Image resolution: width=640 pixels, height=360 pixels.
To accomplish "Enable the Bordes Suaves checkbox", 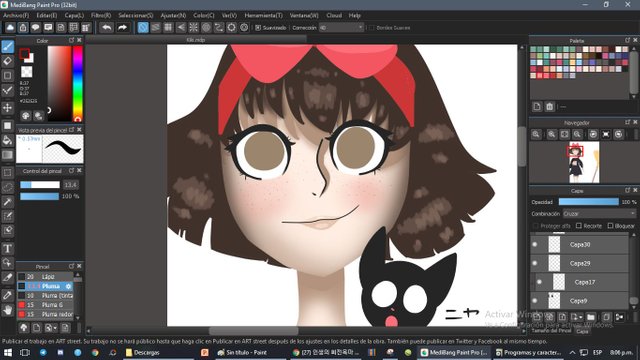I will [x=371, y=28].
